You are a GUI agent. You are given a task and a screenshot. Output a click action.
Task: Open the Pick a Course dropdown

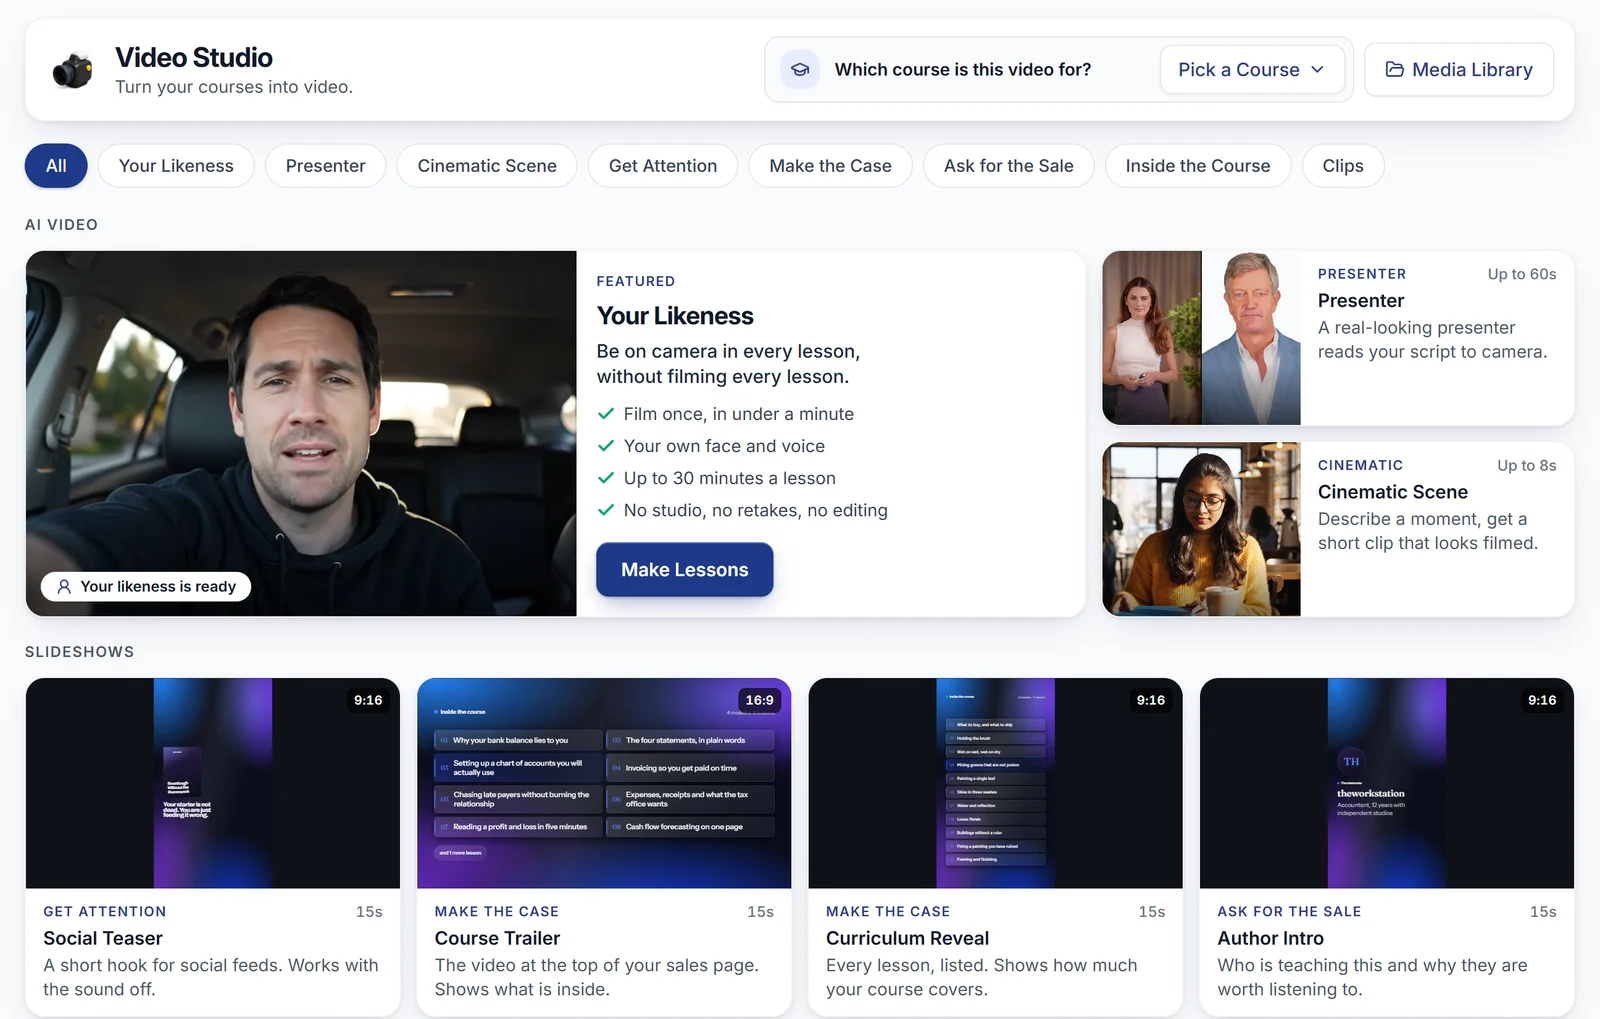1252,70
